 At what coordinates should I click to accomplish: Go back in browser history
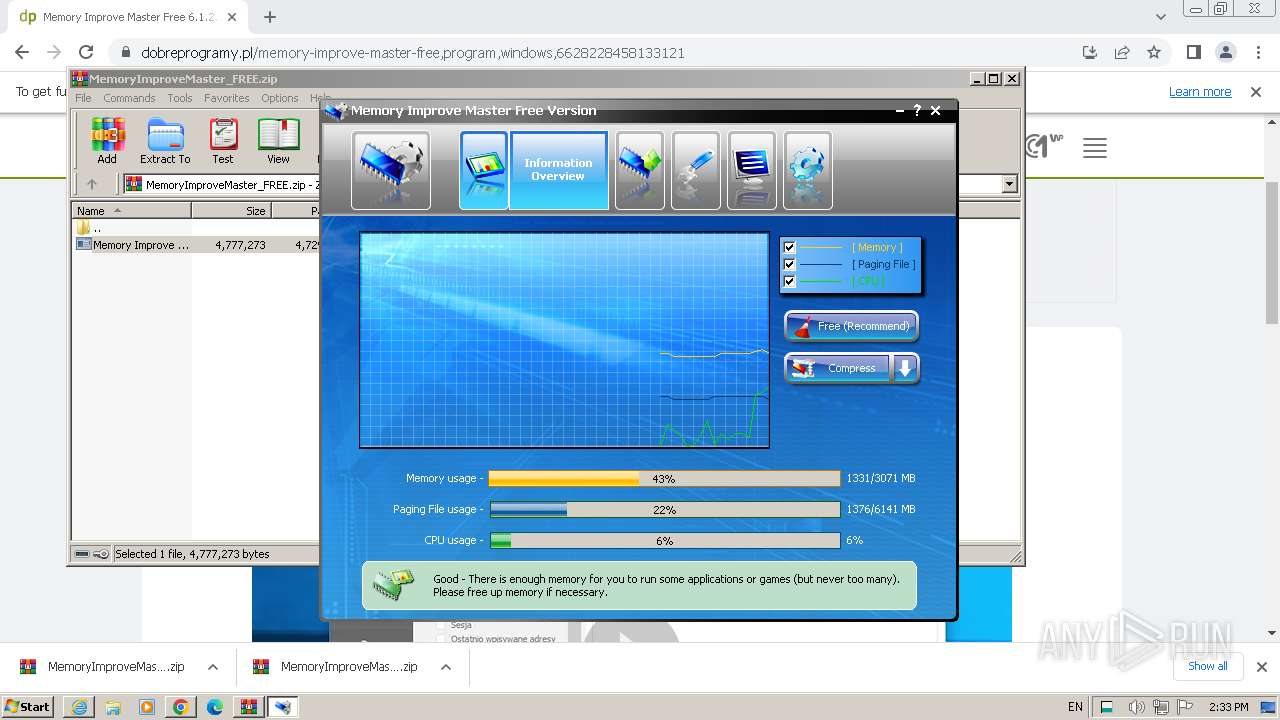tap(22, 52)
